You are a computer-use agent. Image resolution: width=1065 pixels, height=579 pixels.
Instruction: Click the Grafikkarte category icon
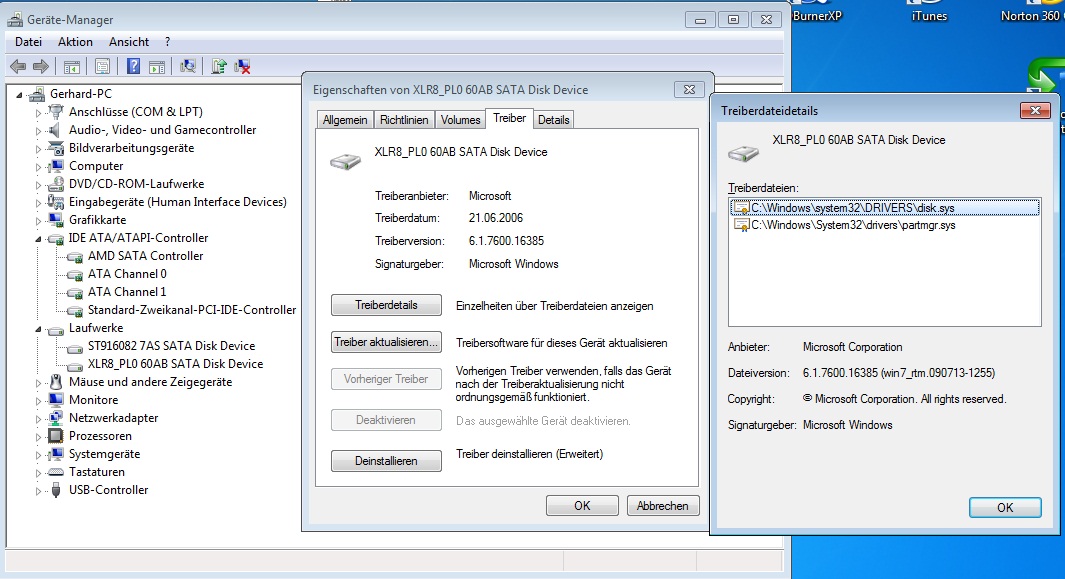pos(56,220)
